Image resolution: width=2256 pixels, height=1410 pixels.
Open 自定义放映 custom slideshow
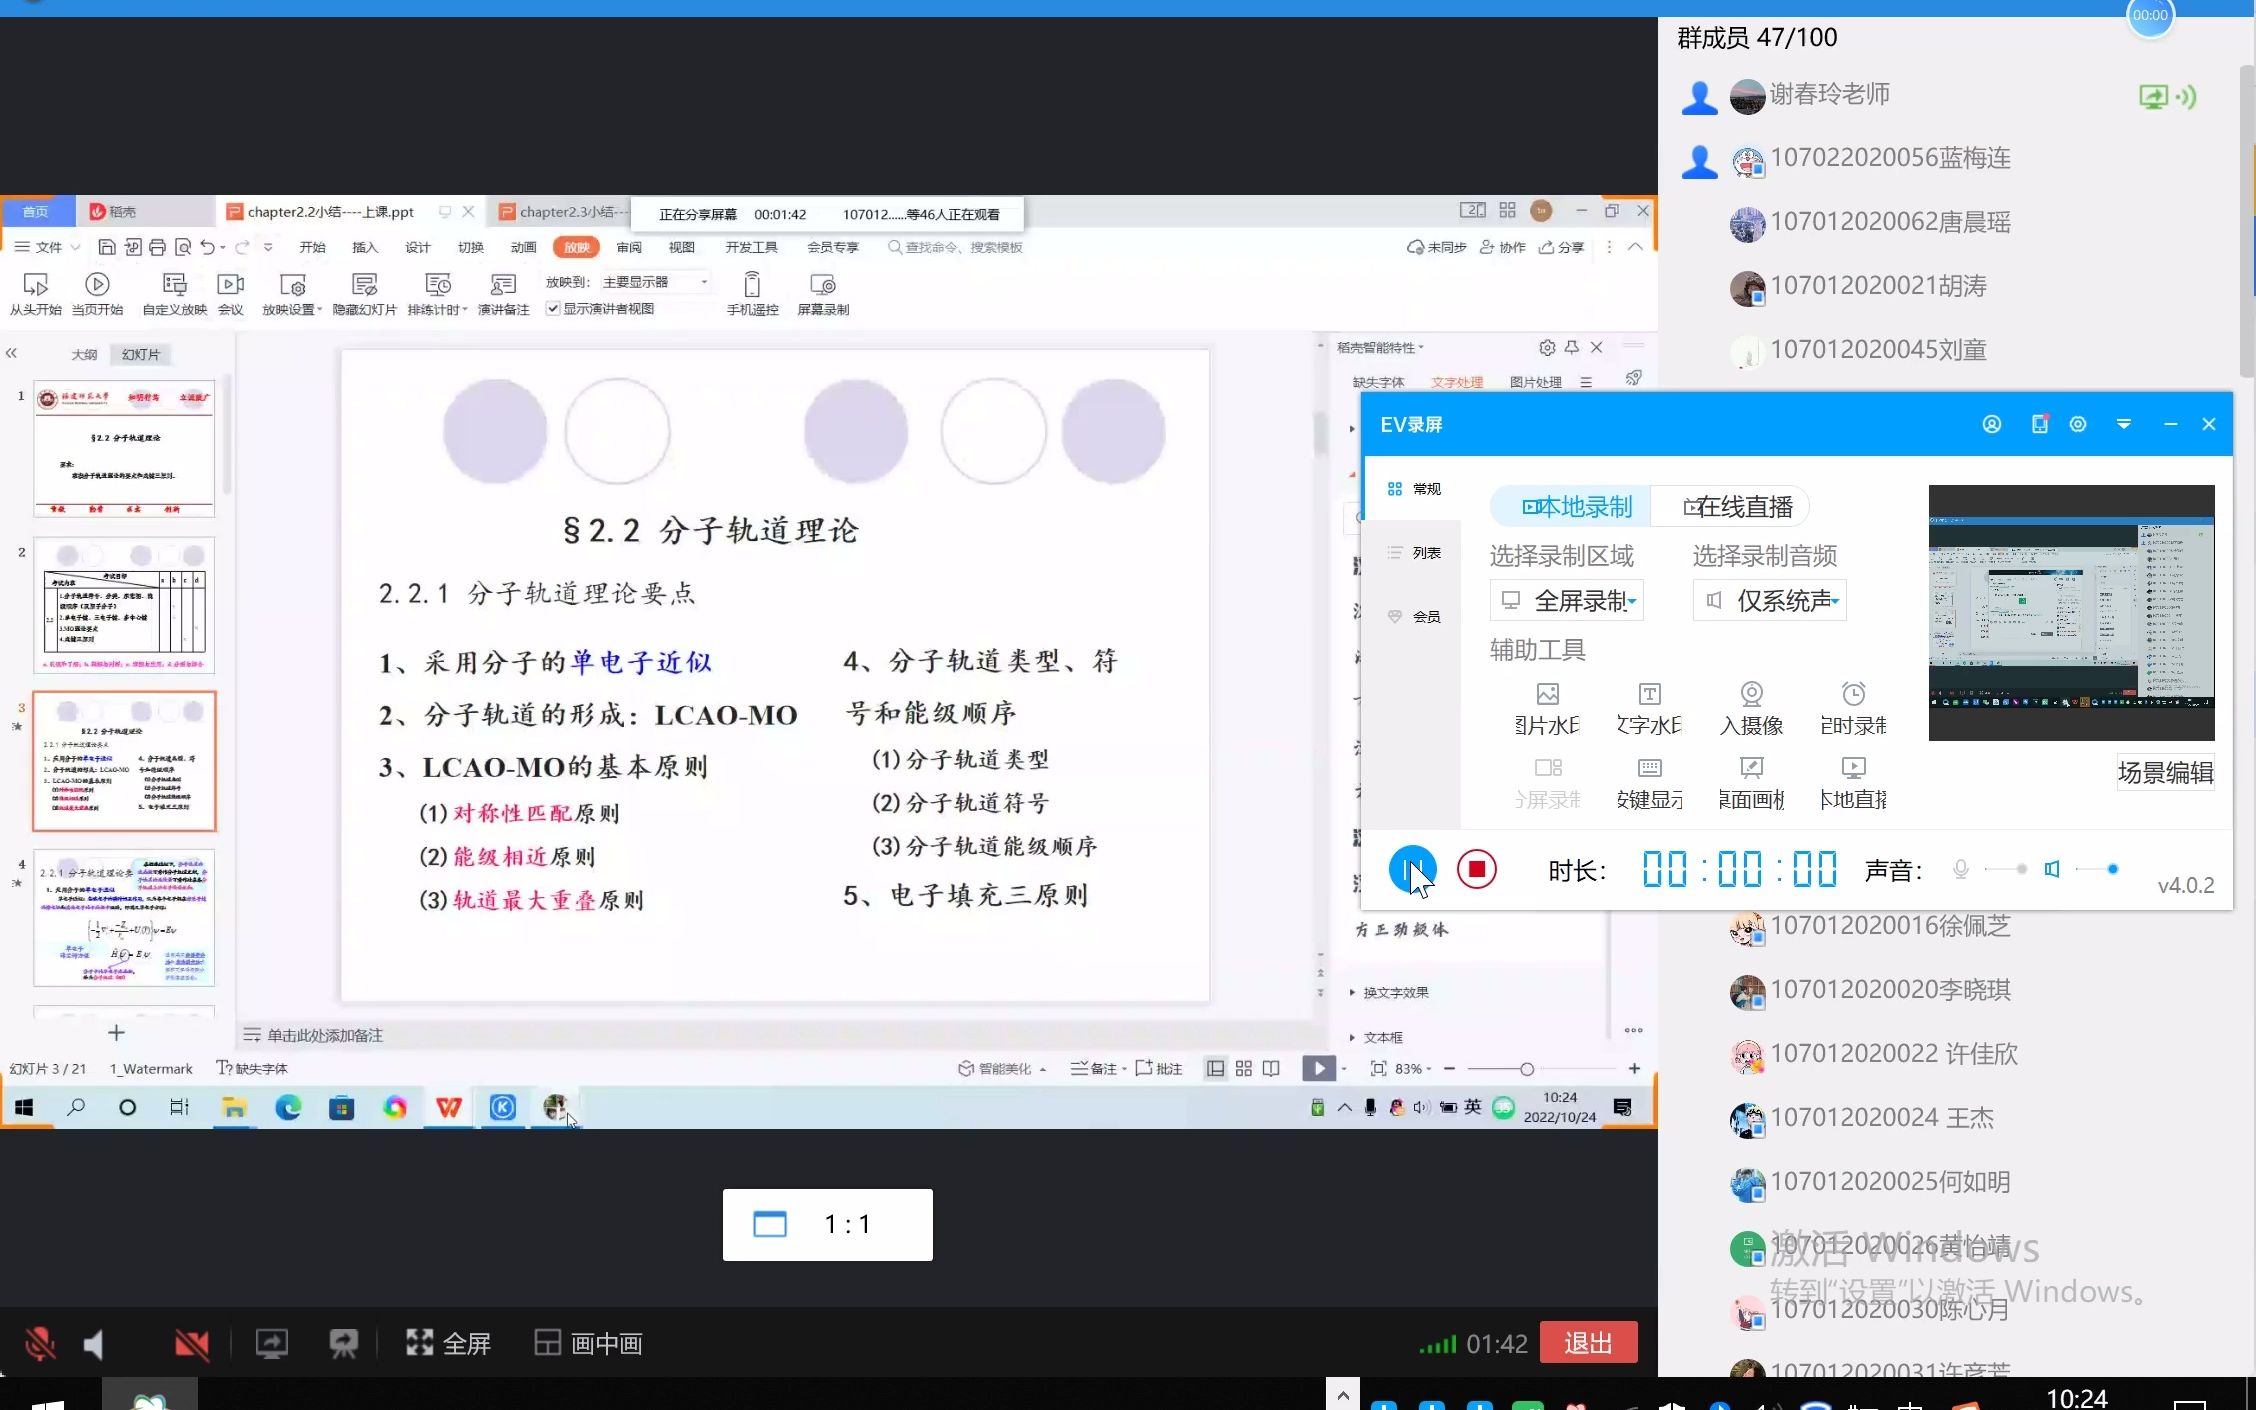(174, 294)
